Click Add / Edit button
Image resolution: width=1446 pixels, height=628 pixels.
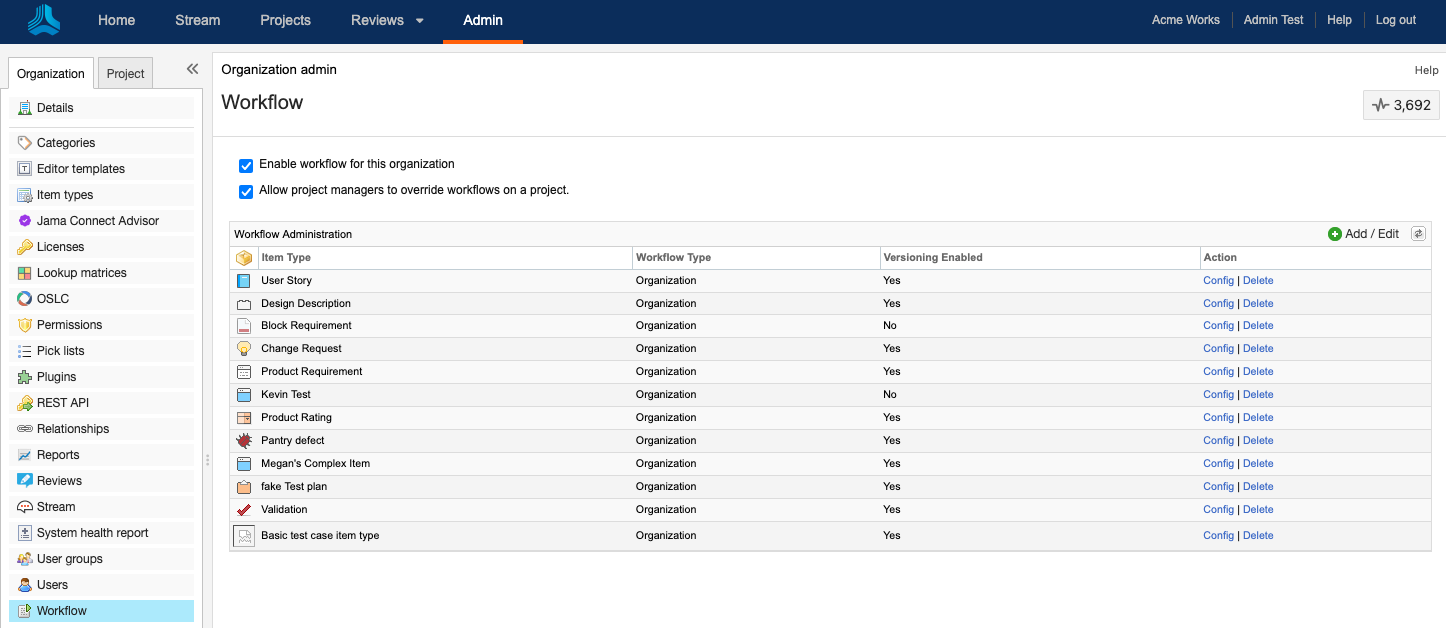point(1363,234)
